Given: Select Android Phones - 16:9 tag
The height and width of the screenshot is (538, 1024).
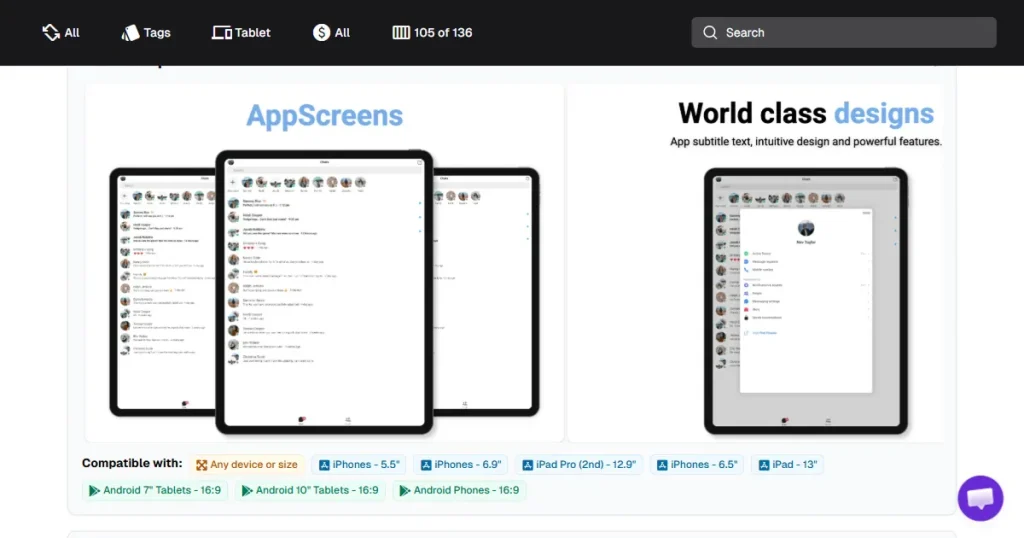Looking at the screenshot, I should [459, 490].
